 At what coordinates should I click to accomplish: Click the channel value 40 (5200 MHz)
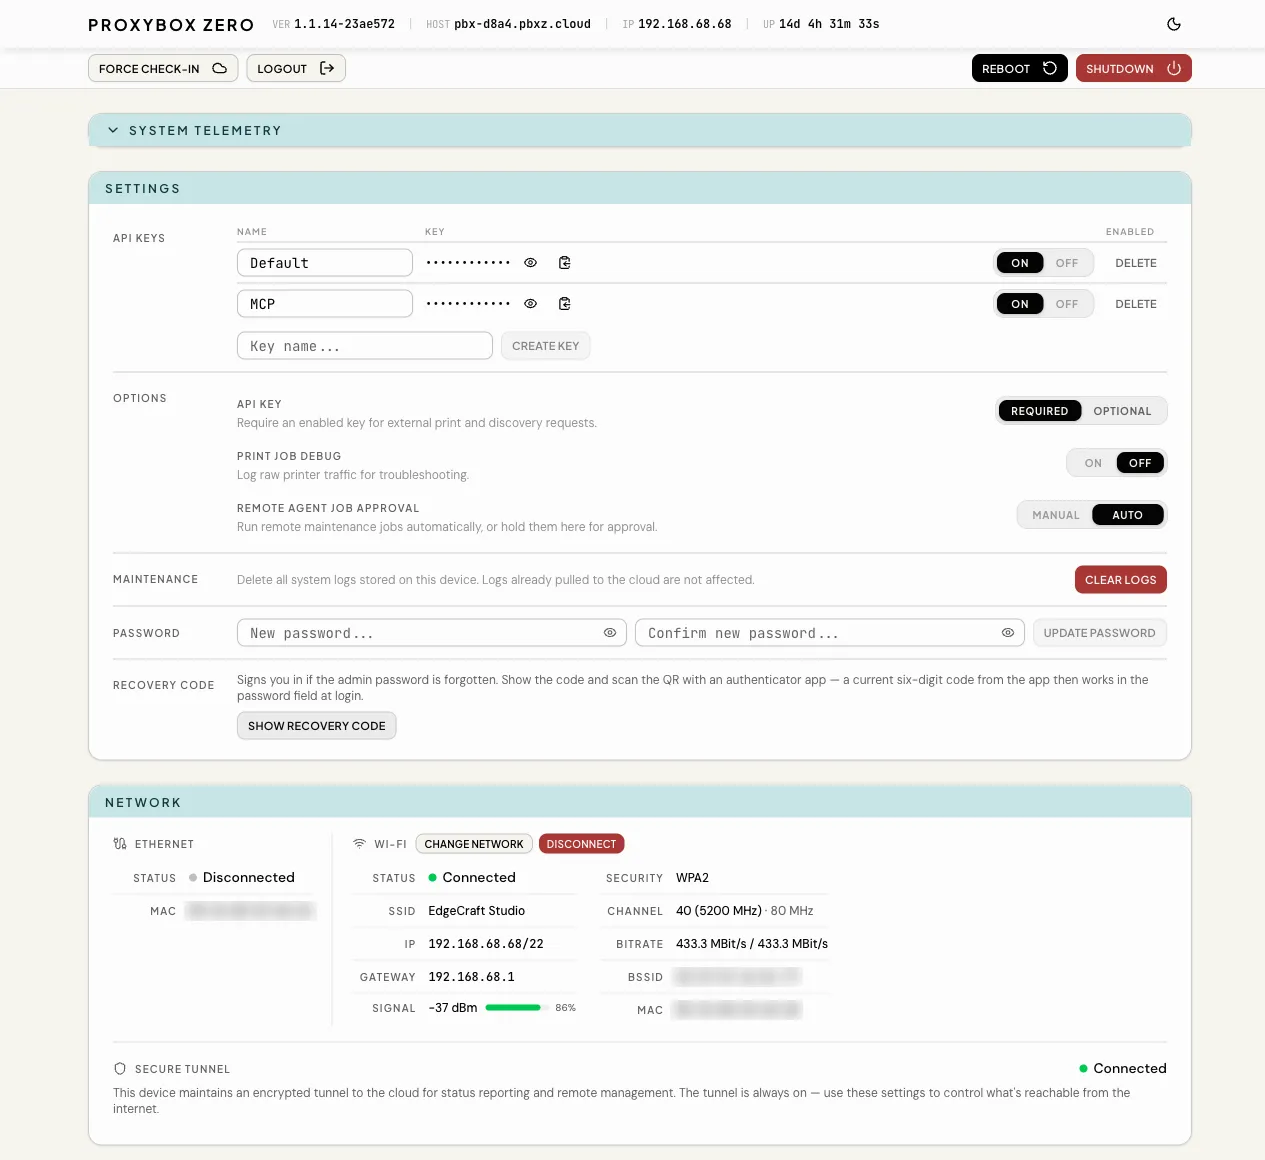click(719, 911)
